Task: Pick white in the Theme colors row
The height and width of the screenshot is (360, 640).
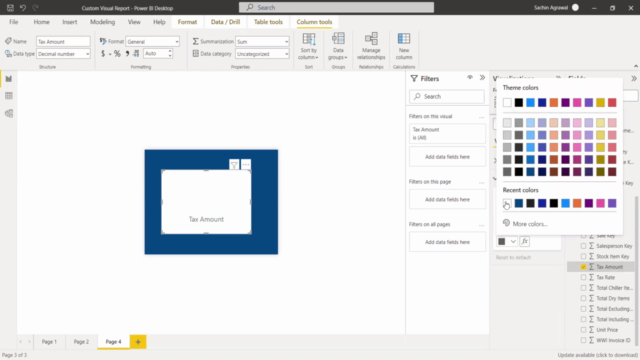Action: [507, 102]
